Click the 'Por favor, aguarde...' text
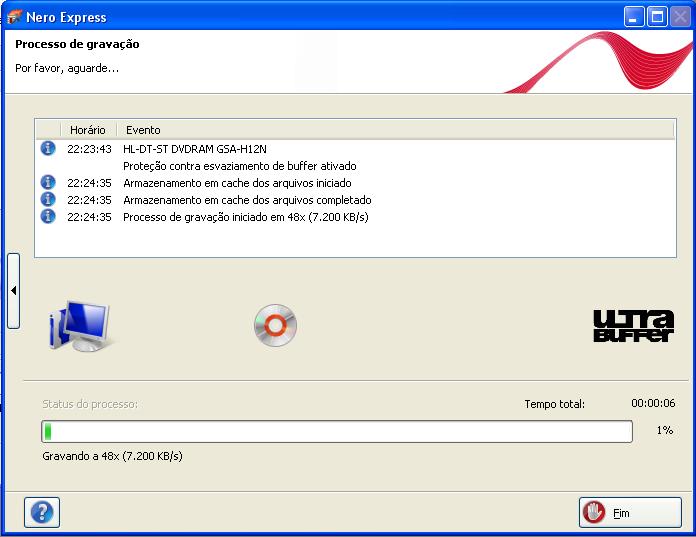Image resolution: width=696 pixels, height=537 pixels. pyautogui.click(x=67, y=68)
